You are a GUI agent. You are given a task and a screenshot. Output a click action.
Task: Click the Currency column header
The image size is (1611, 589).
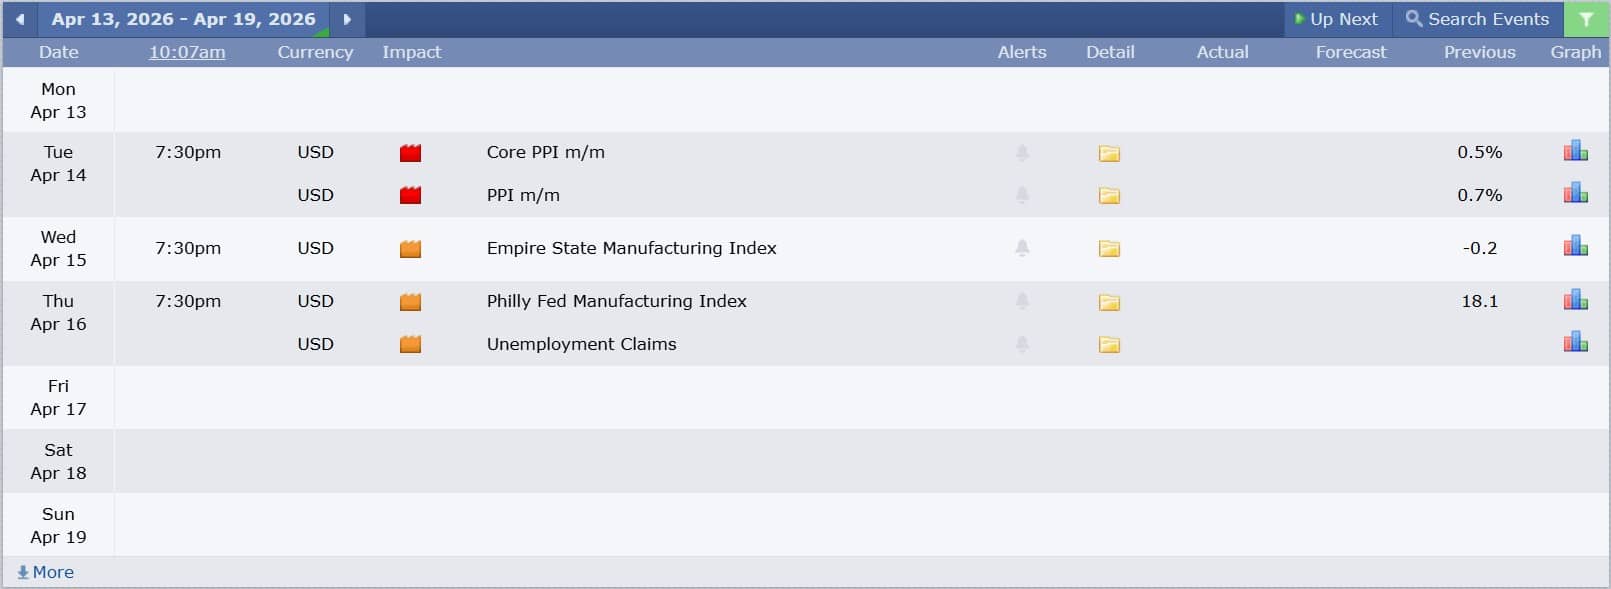(315, 52)
